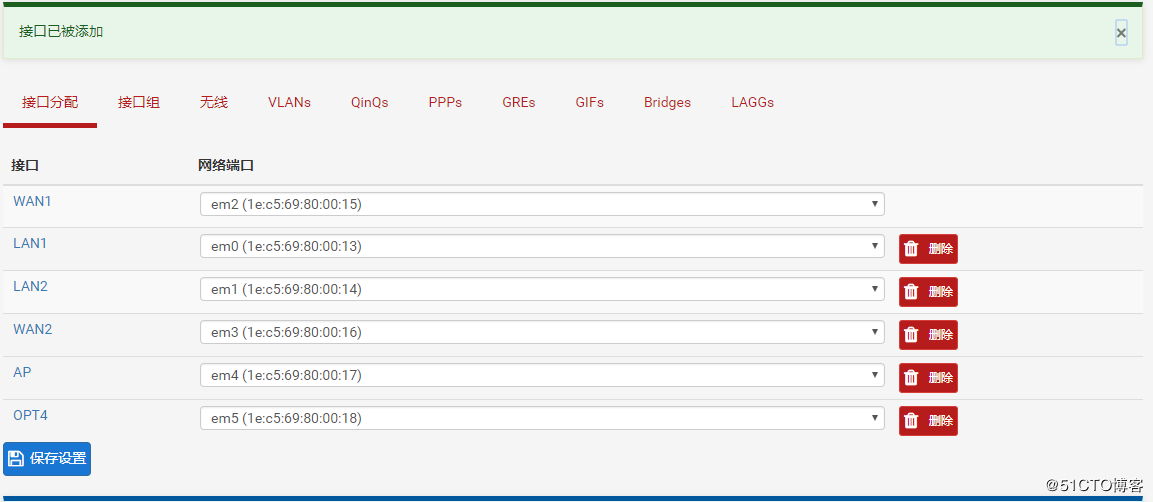Switch to the VLANs tab

point(289,103)
